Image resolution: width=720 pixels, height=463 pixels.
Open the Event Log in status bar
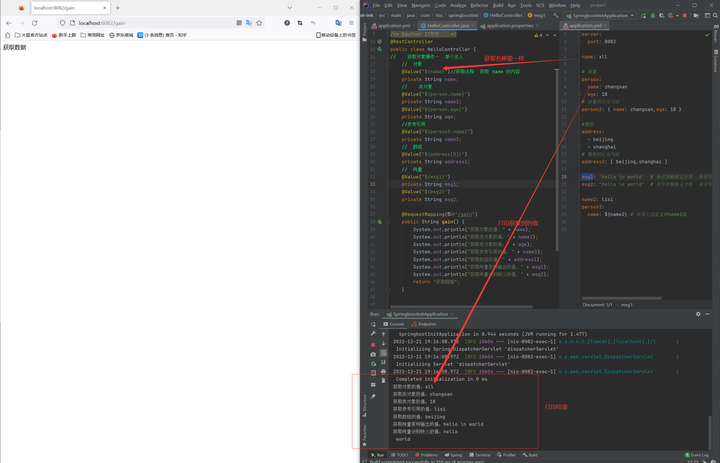pos(697,455)
